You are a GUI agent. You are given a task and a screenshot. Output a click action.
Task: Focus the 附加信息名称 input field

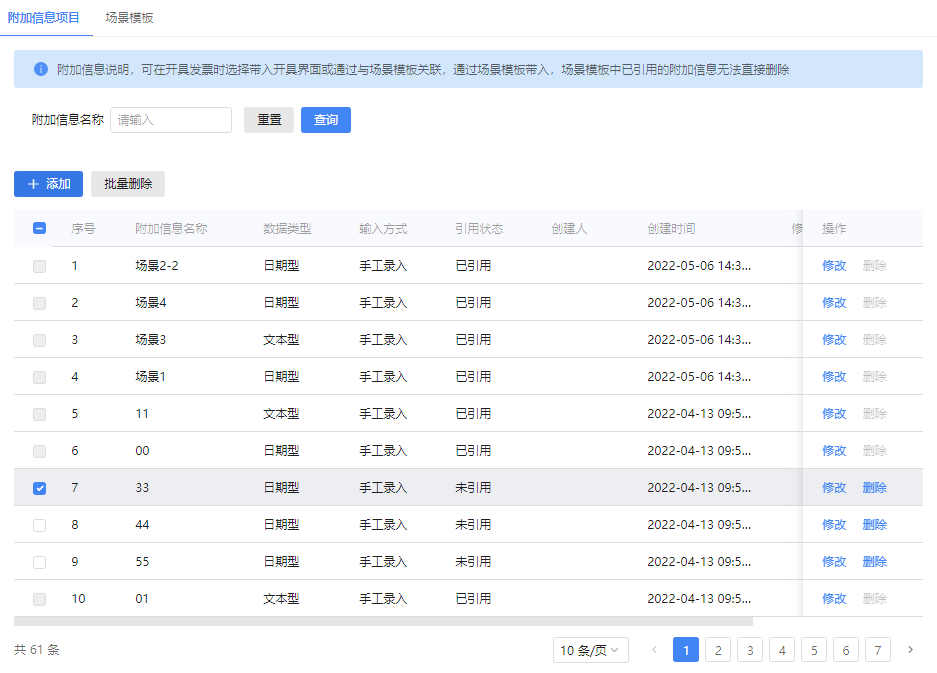point(171,120)
